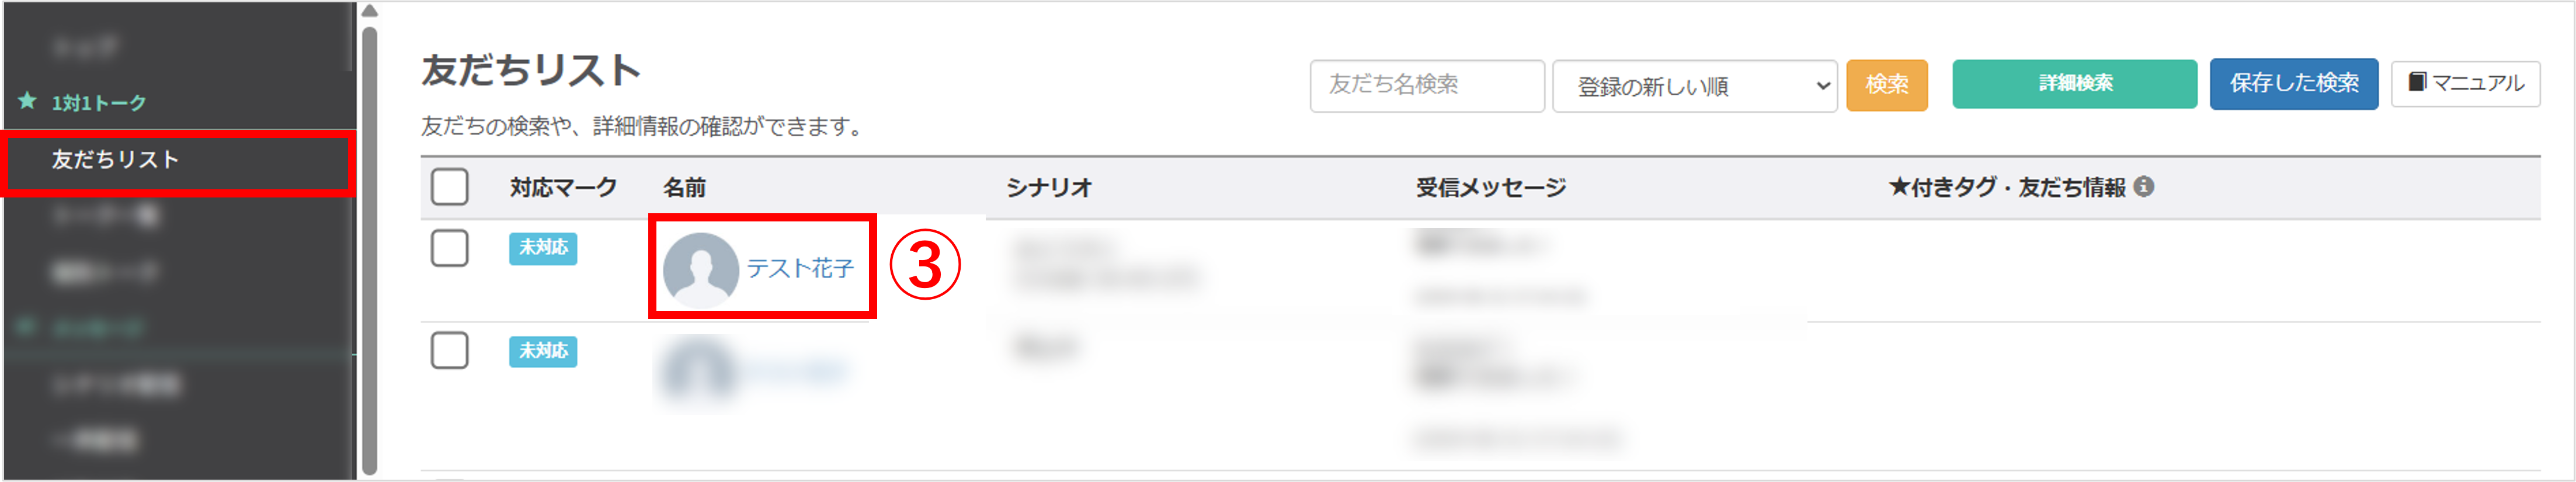Click the info icon next to 友だち情報
Viewport: 2576px width, 482px height.
click(x=2144, y=187)
